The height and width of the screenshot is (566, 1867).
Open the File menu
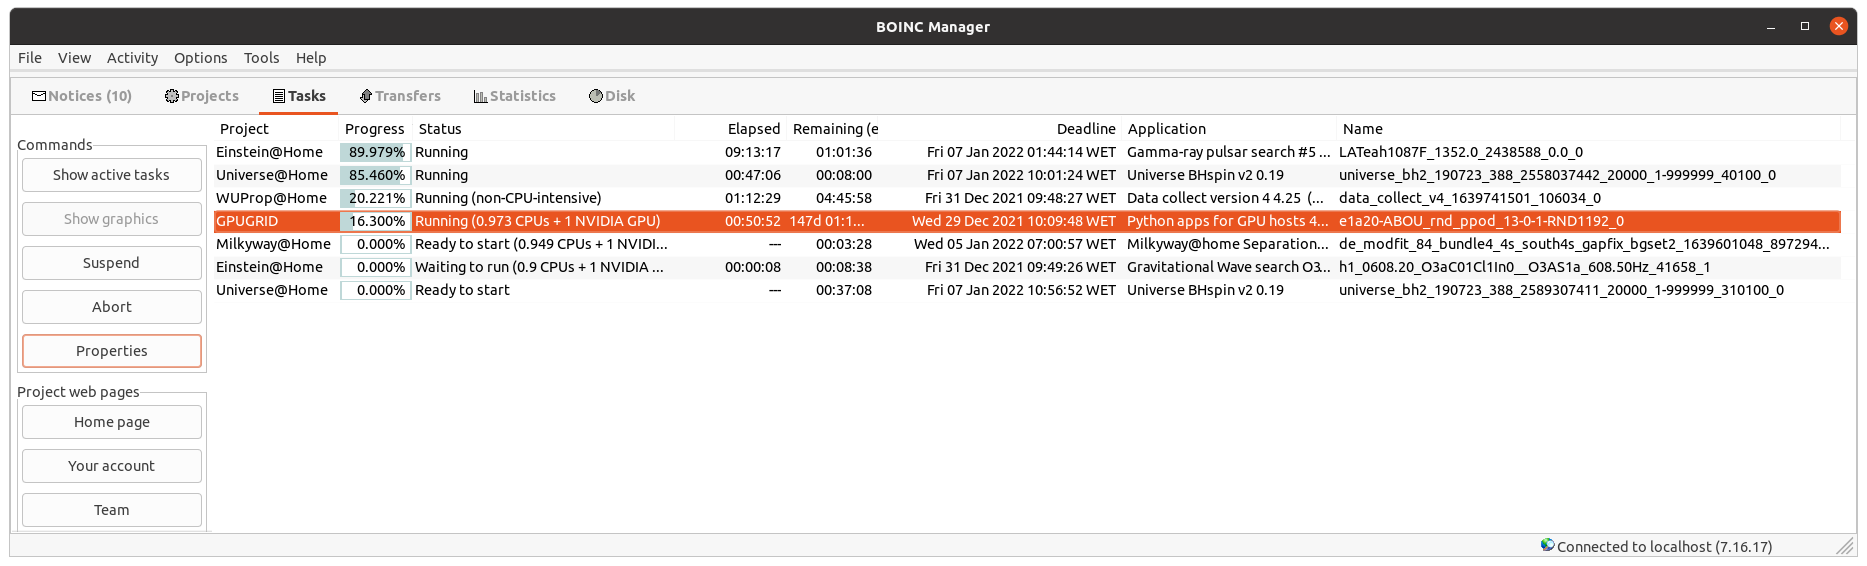pyautogui.click(x=30, y=58)
